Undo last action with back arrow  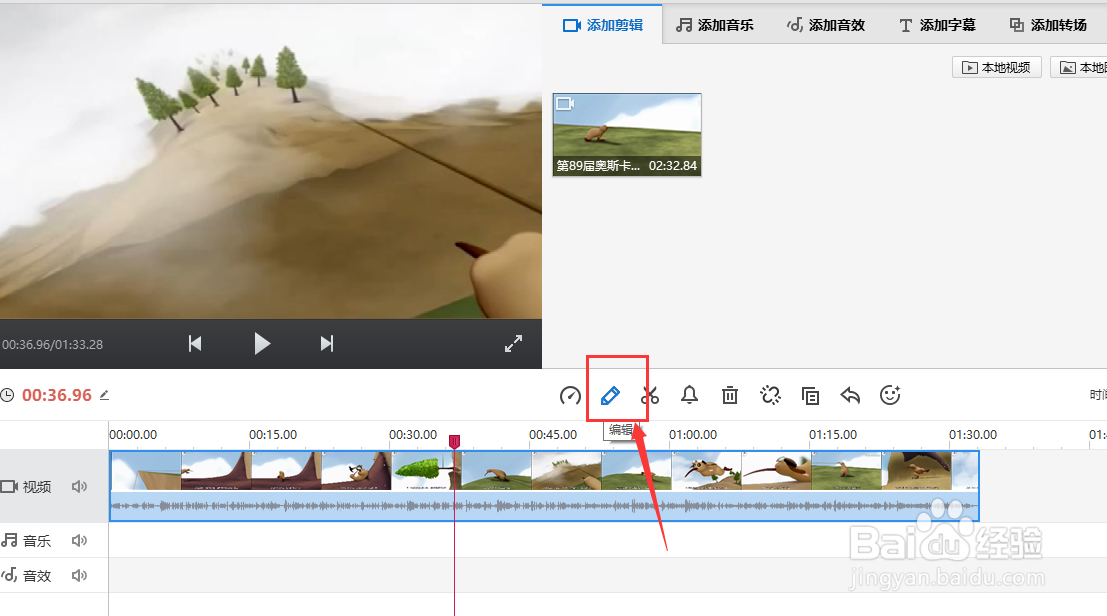tap(850, 396)
